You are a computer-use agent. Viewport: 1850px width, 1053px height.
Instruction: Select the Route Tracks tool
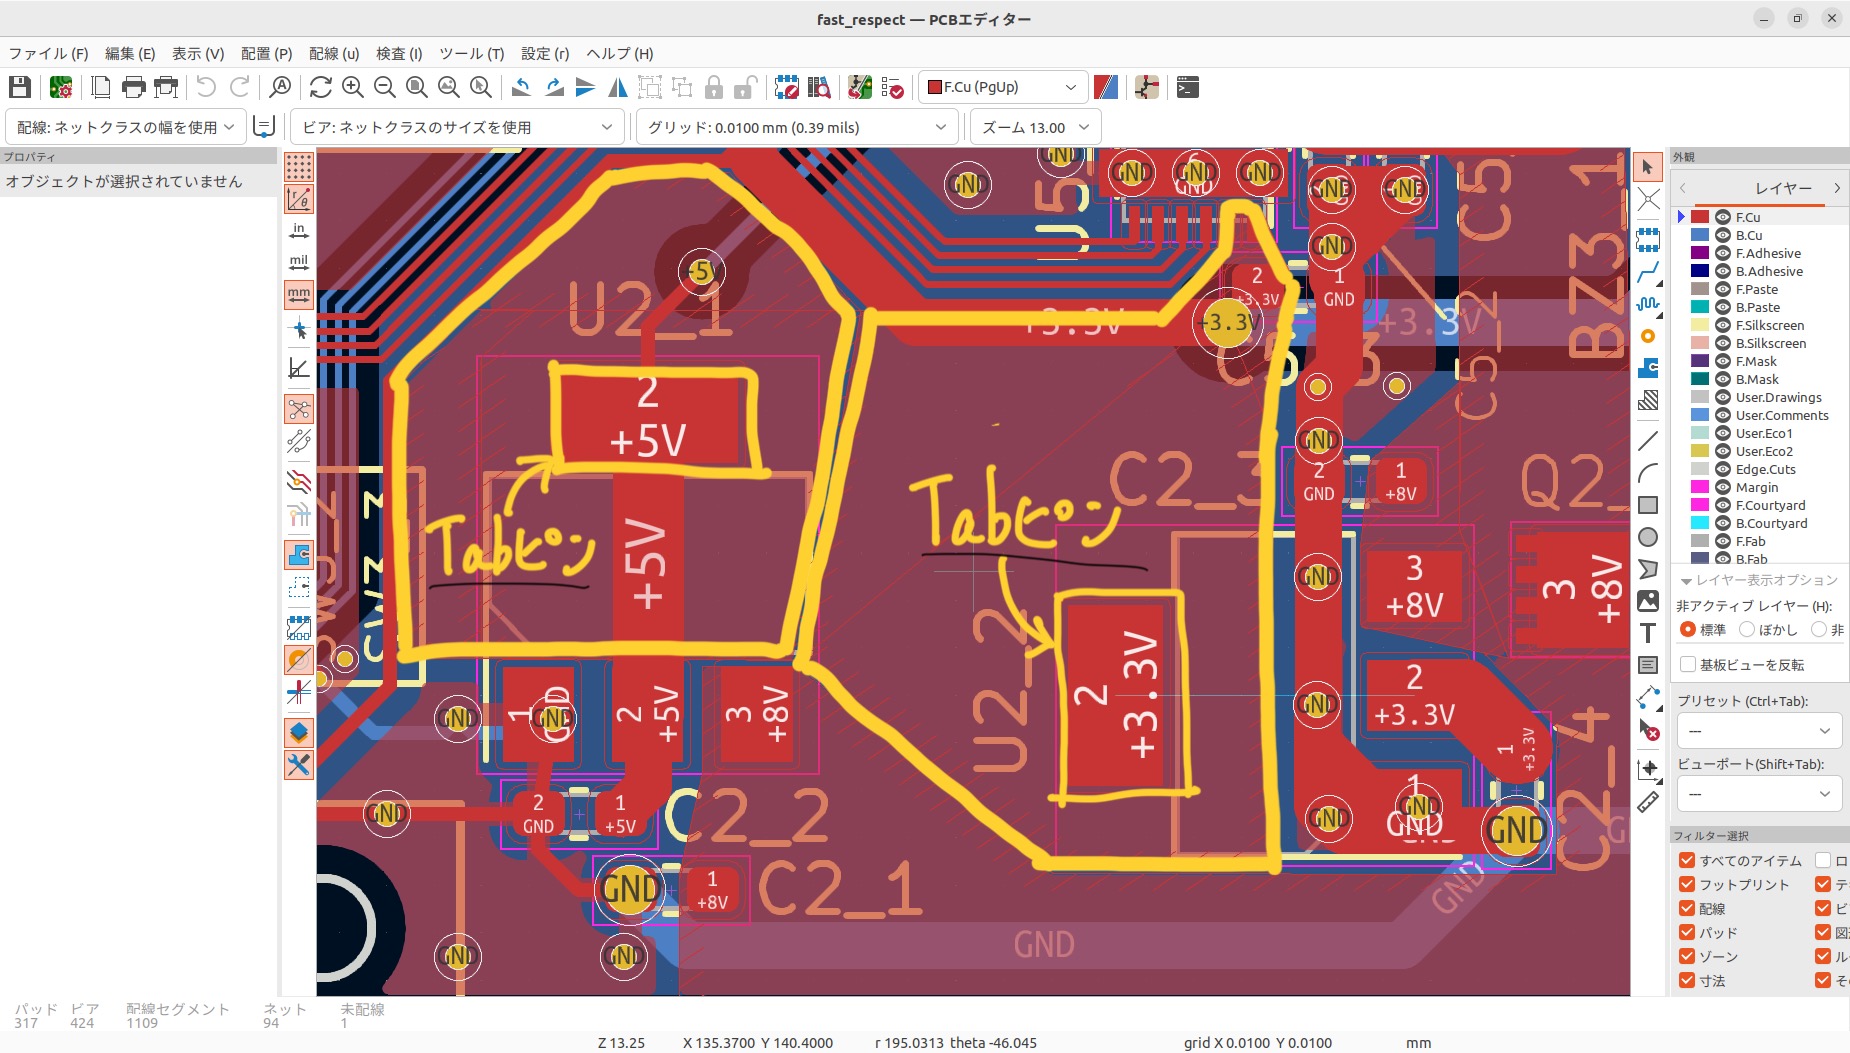click(1648, 271)
